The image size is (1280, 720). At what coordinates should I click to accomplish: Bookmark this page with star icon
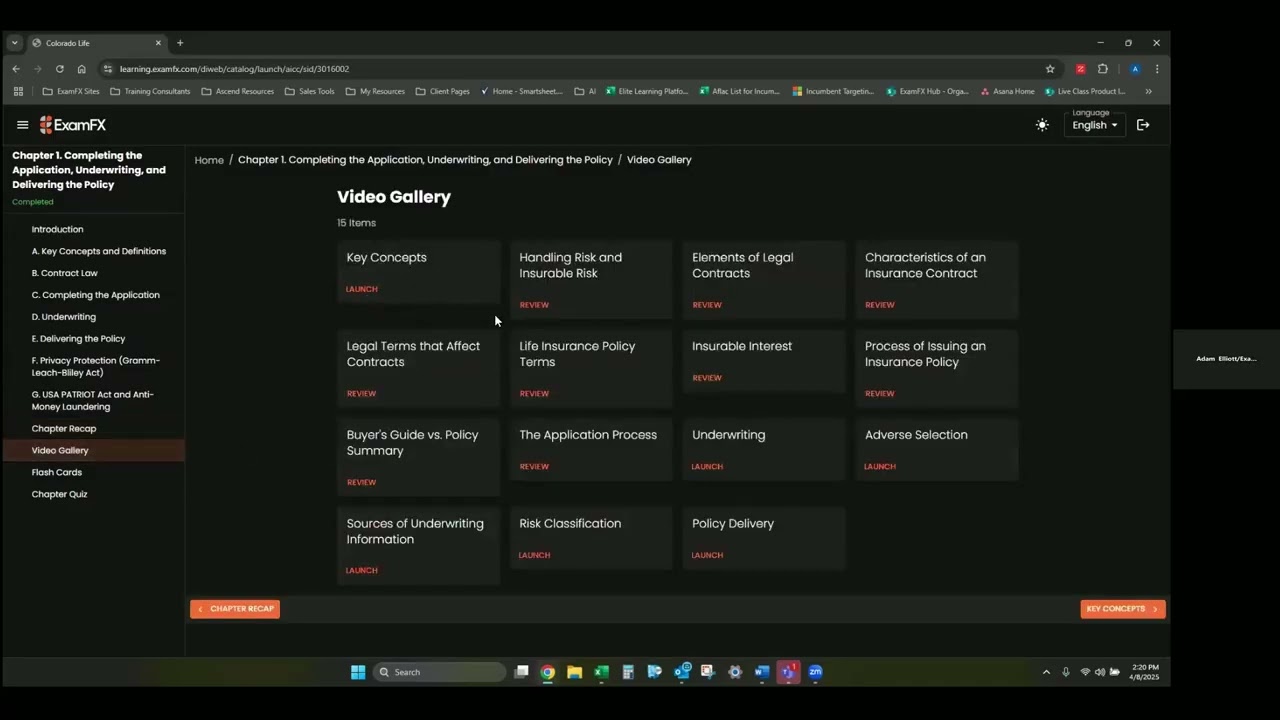point(1050,69)
